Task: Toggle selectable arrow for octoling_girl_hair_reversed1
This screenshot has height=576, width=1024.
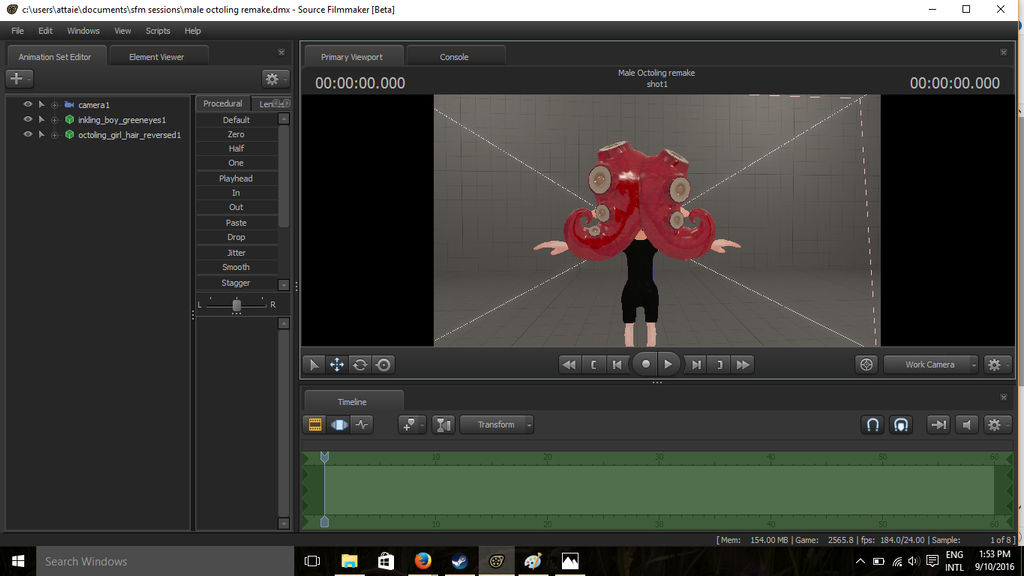Action: tap(41, 135)
